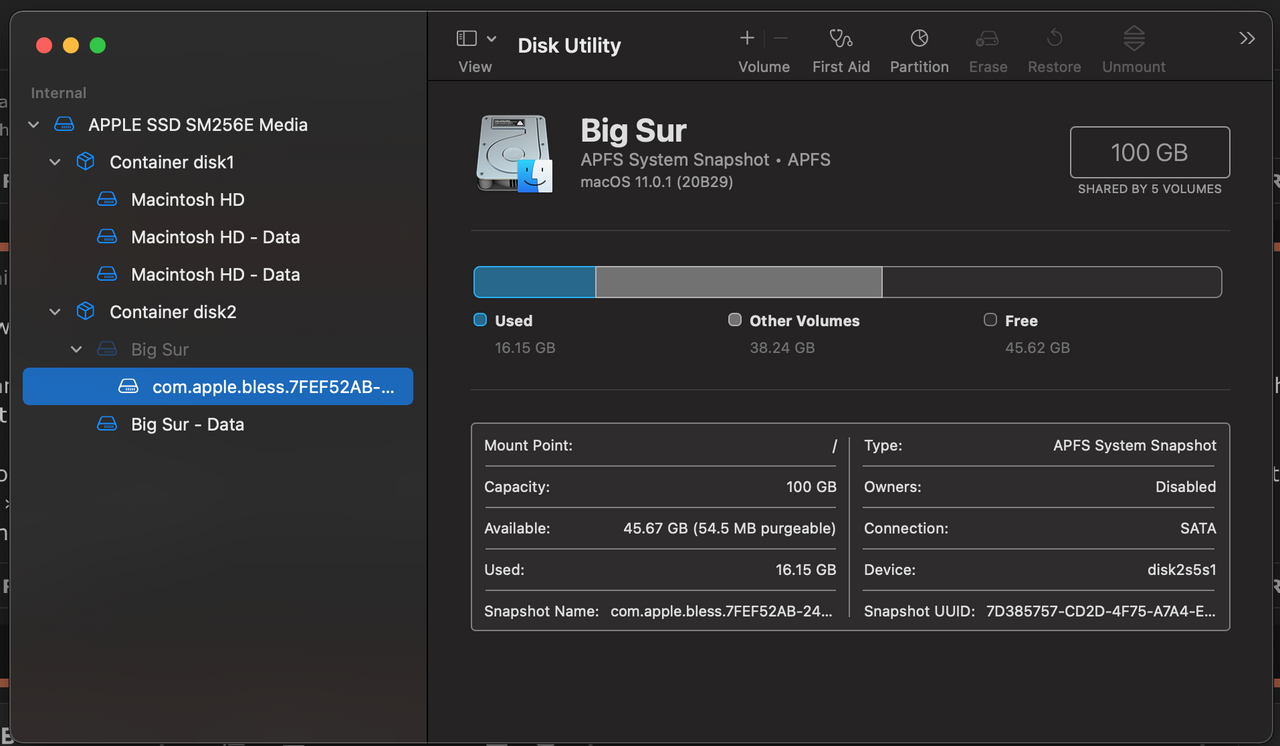Click SHARED BY 5 VOLUMES label

click(x=1150, y=189)
